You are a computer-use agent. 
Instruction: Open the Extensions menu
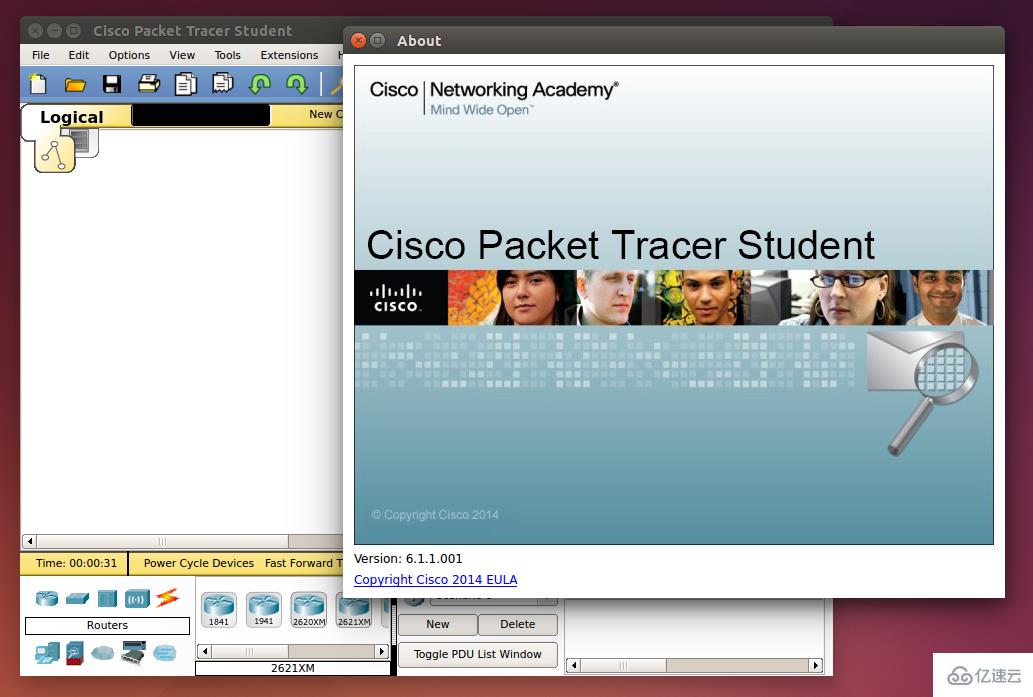[289, 55]
